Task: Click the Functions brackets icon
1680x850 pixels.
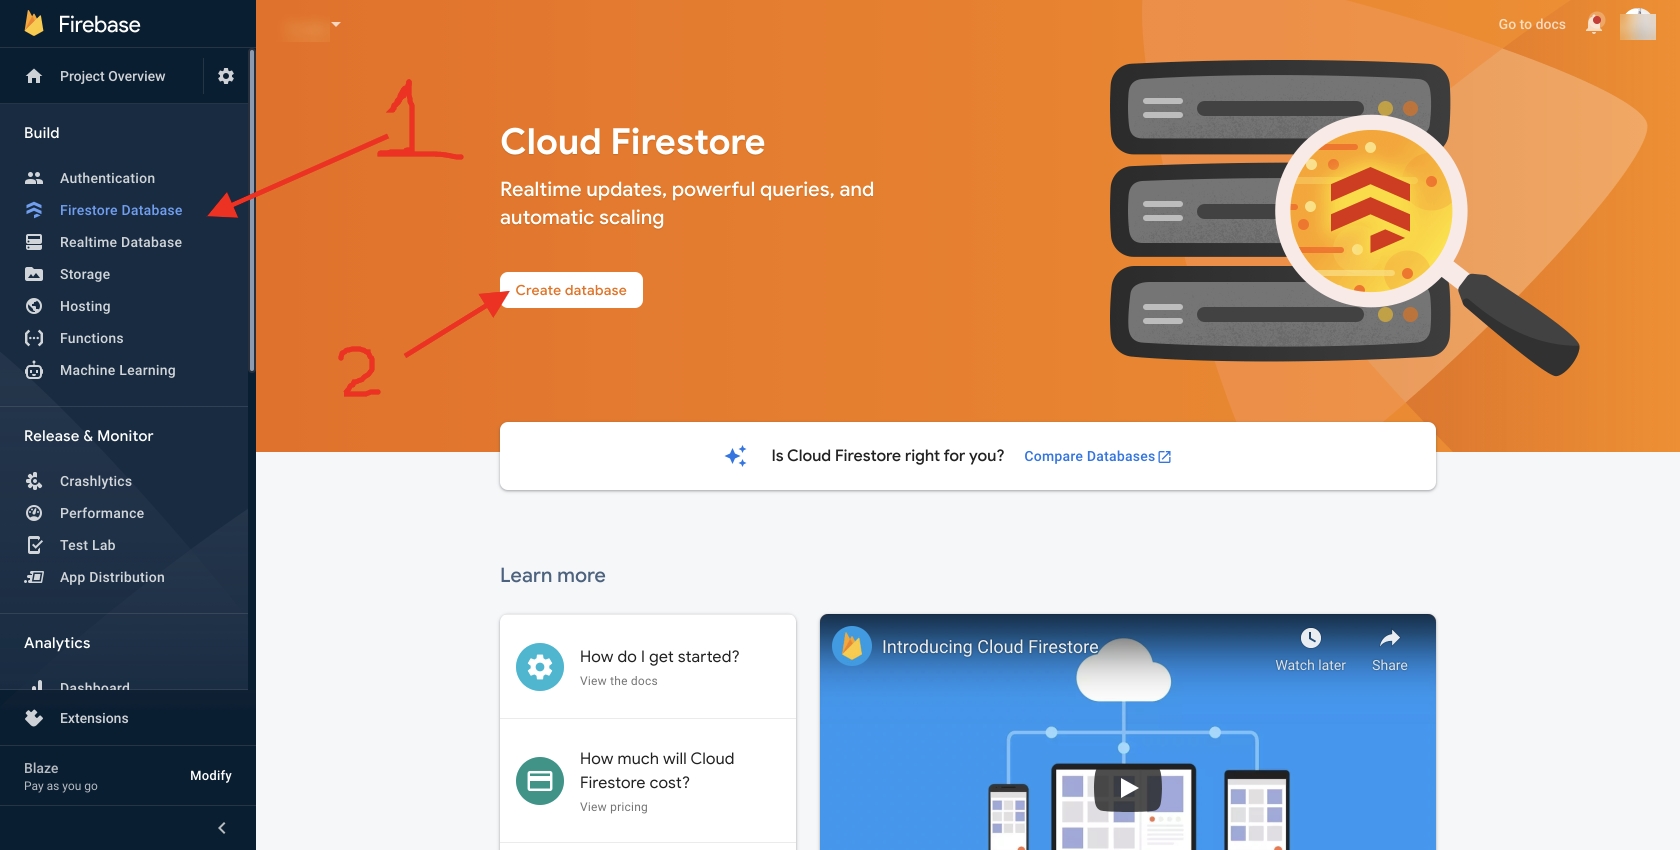Action: pos(34,338)
